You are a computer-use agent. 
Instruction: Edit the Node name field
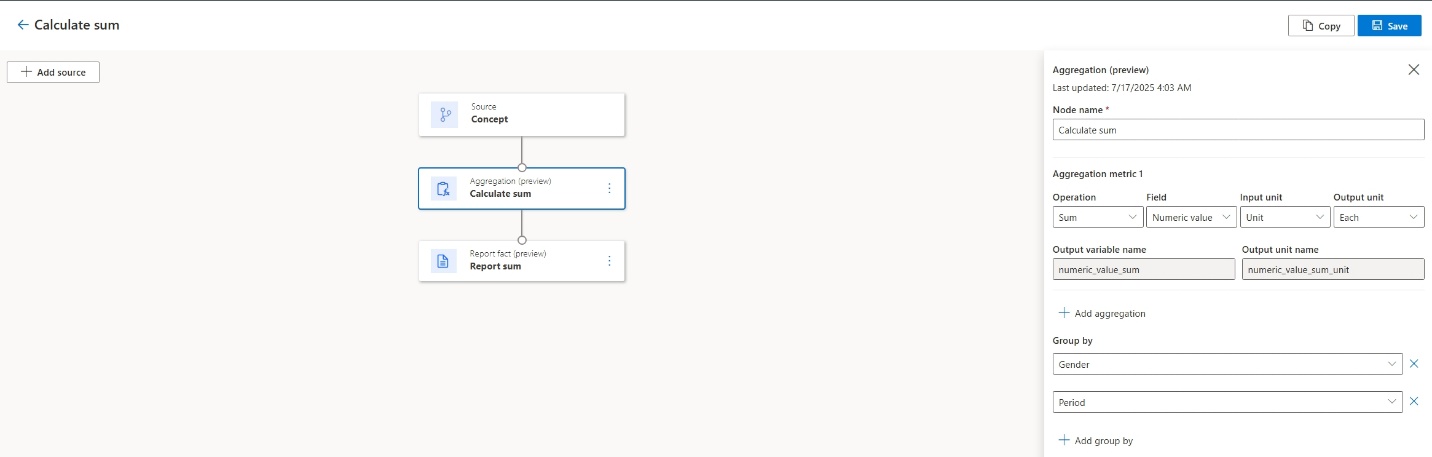click(x=1238, y=130)
